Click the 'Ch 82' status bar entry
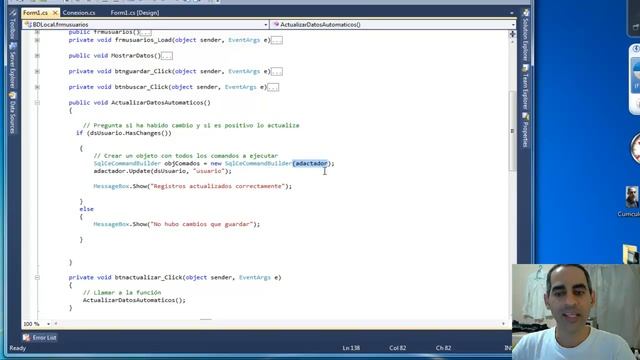Viewport: 640px width, 360px height. (x=443, y=348)
